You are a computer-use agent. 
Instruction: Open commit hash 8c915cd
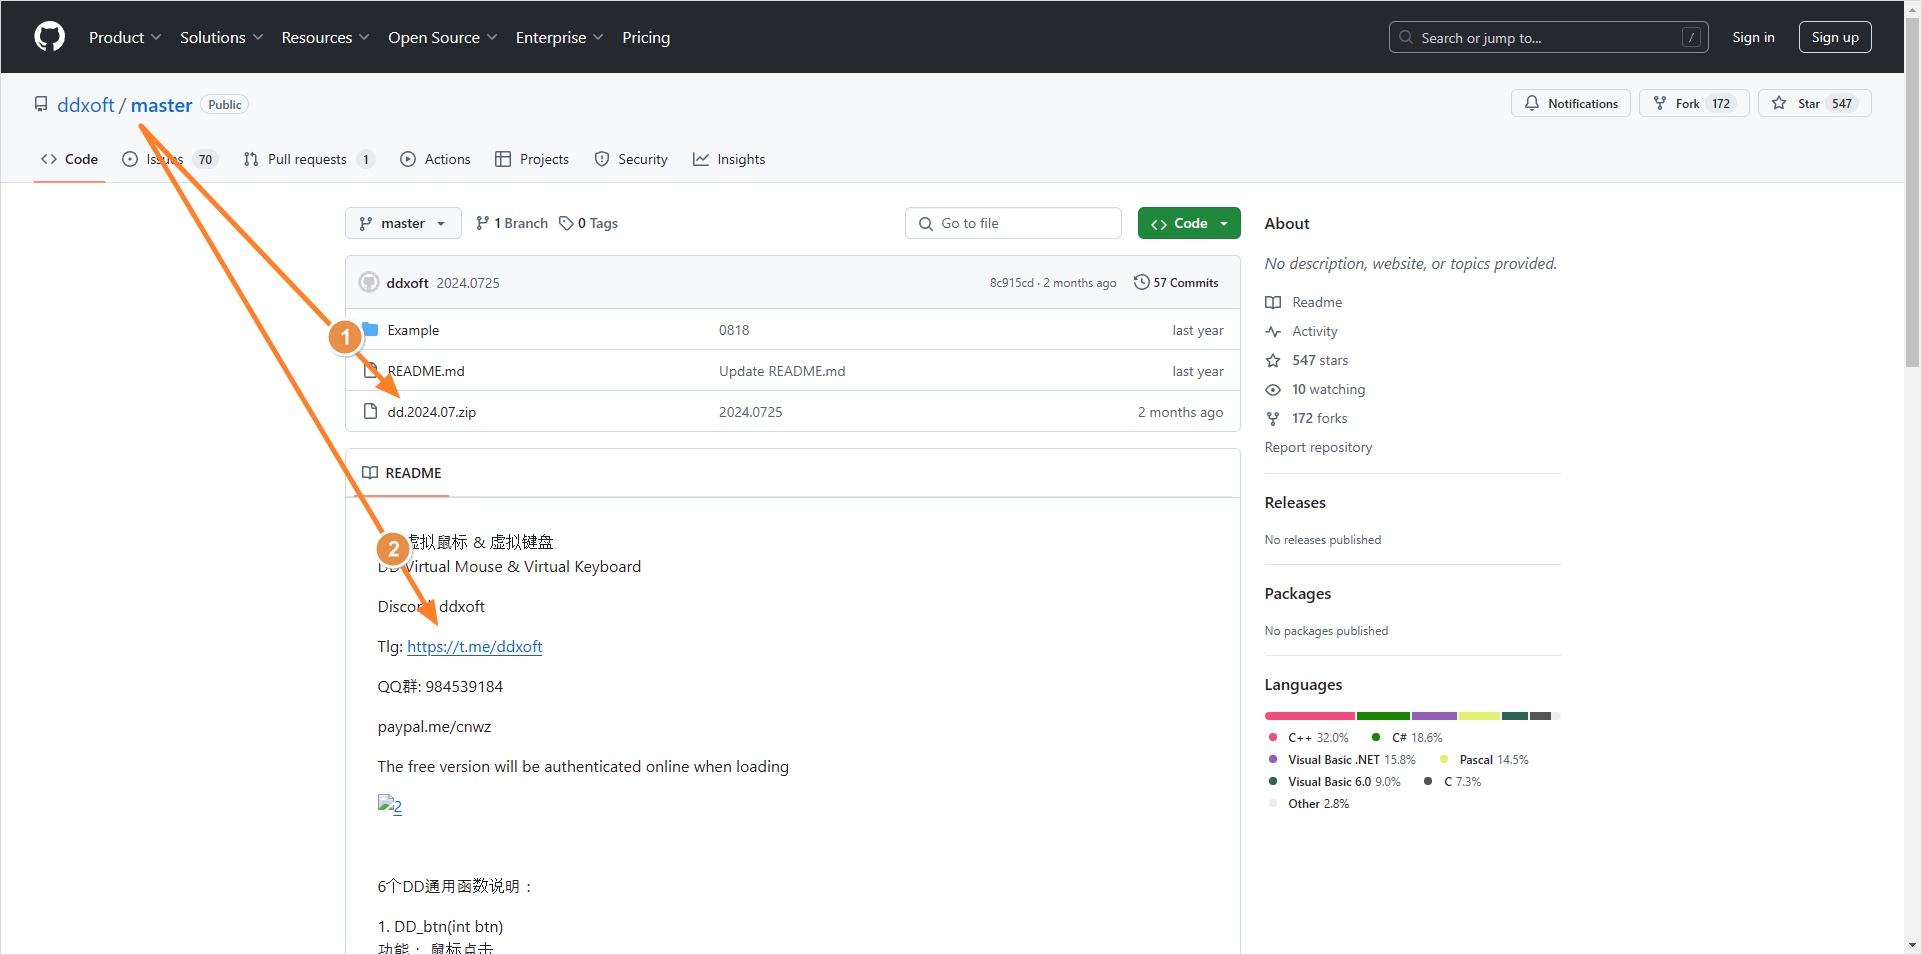click(x=1012, y=283)
